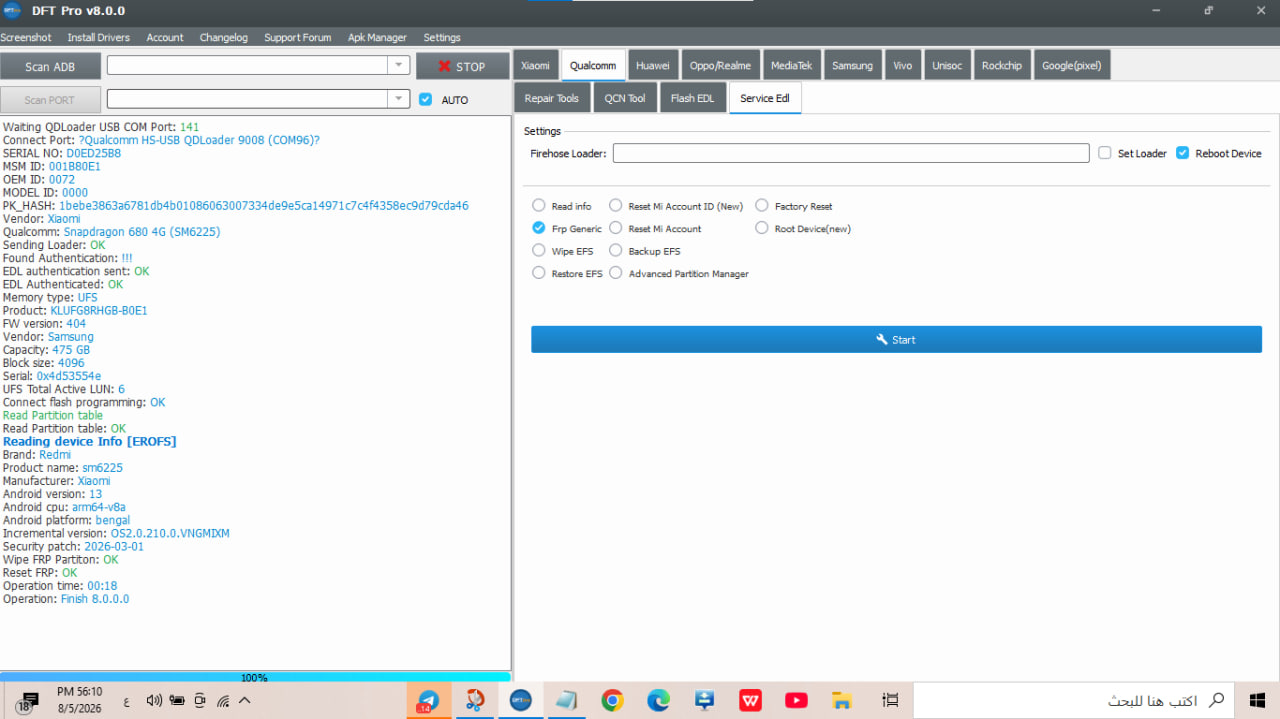The image size is (1280, 719).
Task: Toggle the AUTO checkbox
Action: [426, 99]
